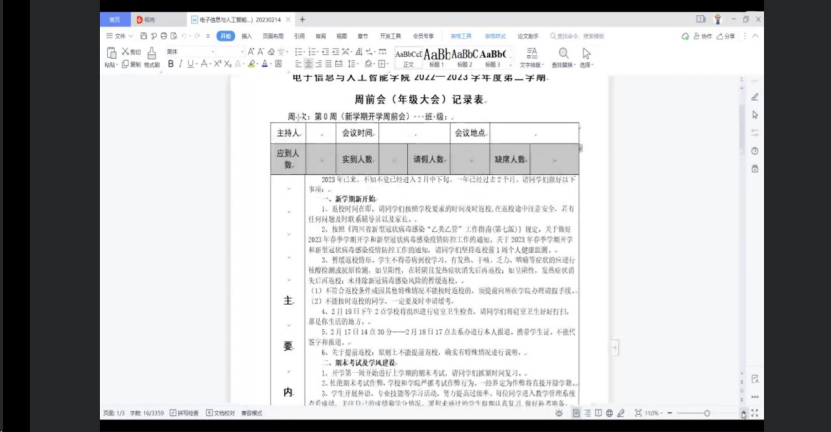Open the Insert ribbon tab

tap(247, 36)
